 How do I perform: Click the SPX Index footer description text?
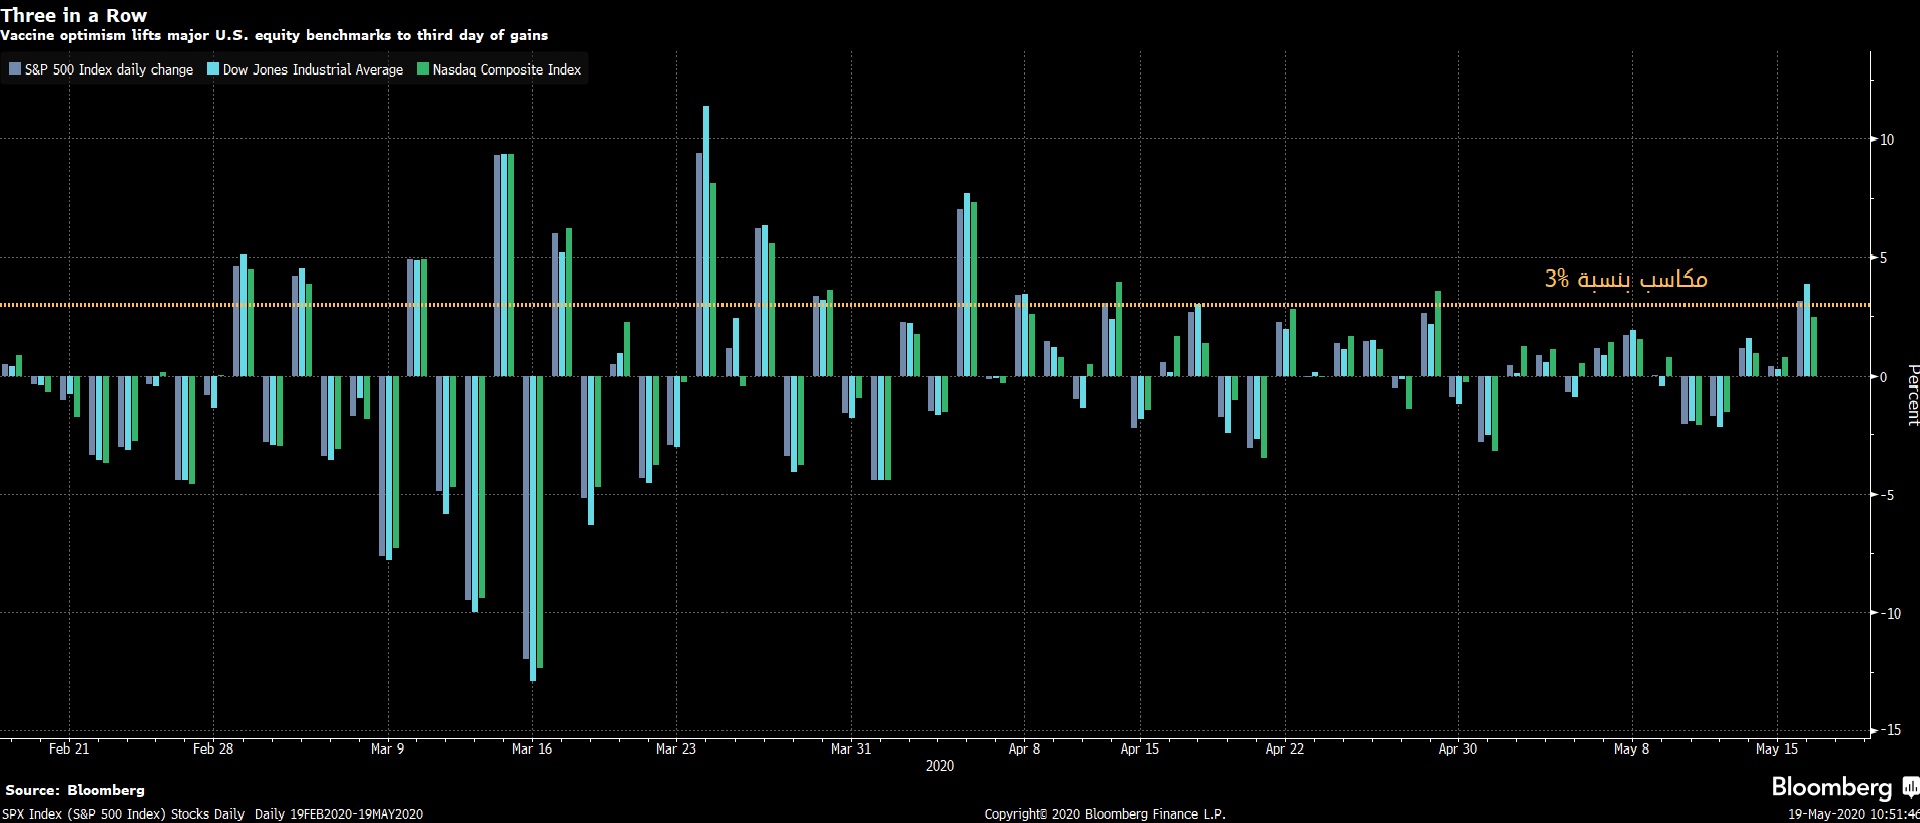[212, 814]
